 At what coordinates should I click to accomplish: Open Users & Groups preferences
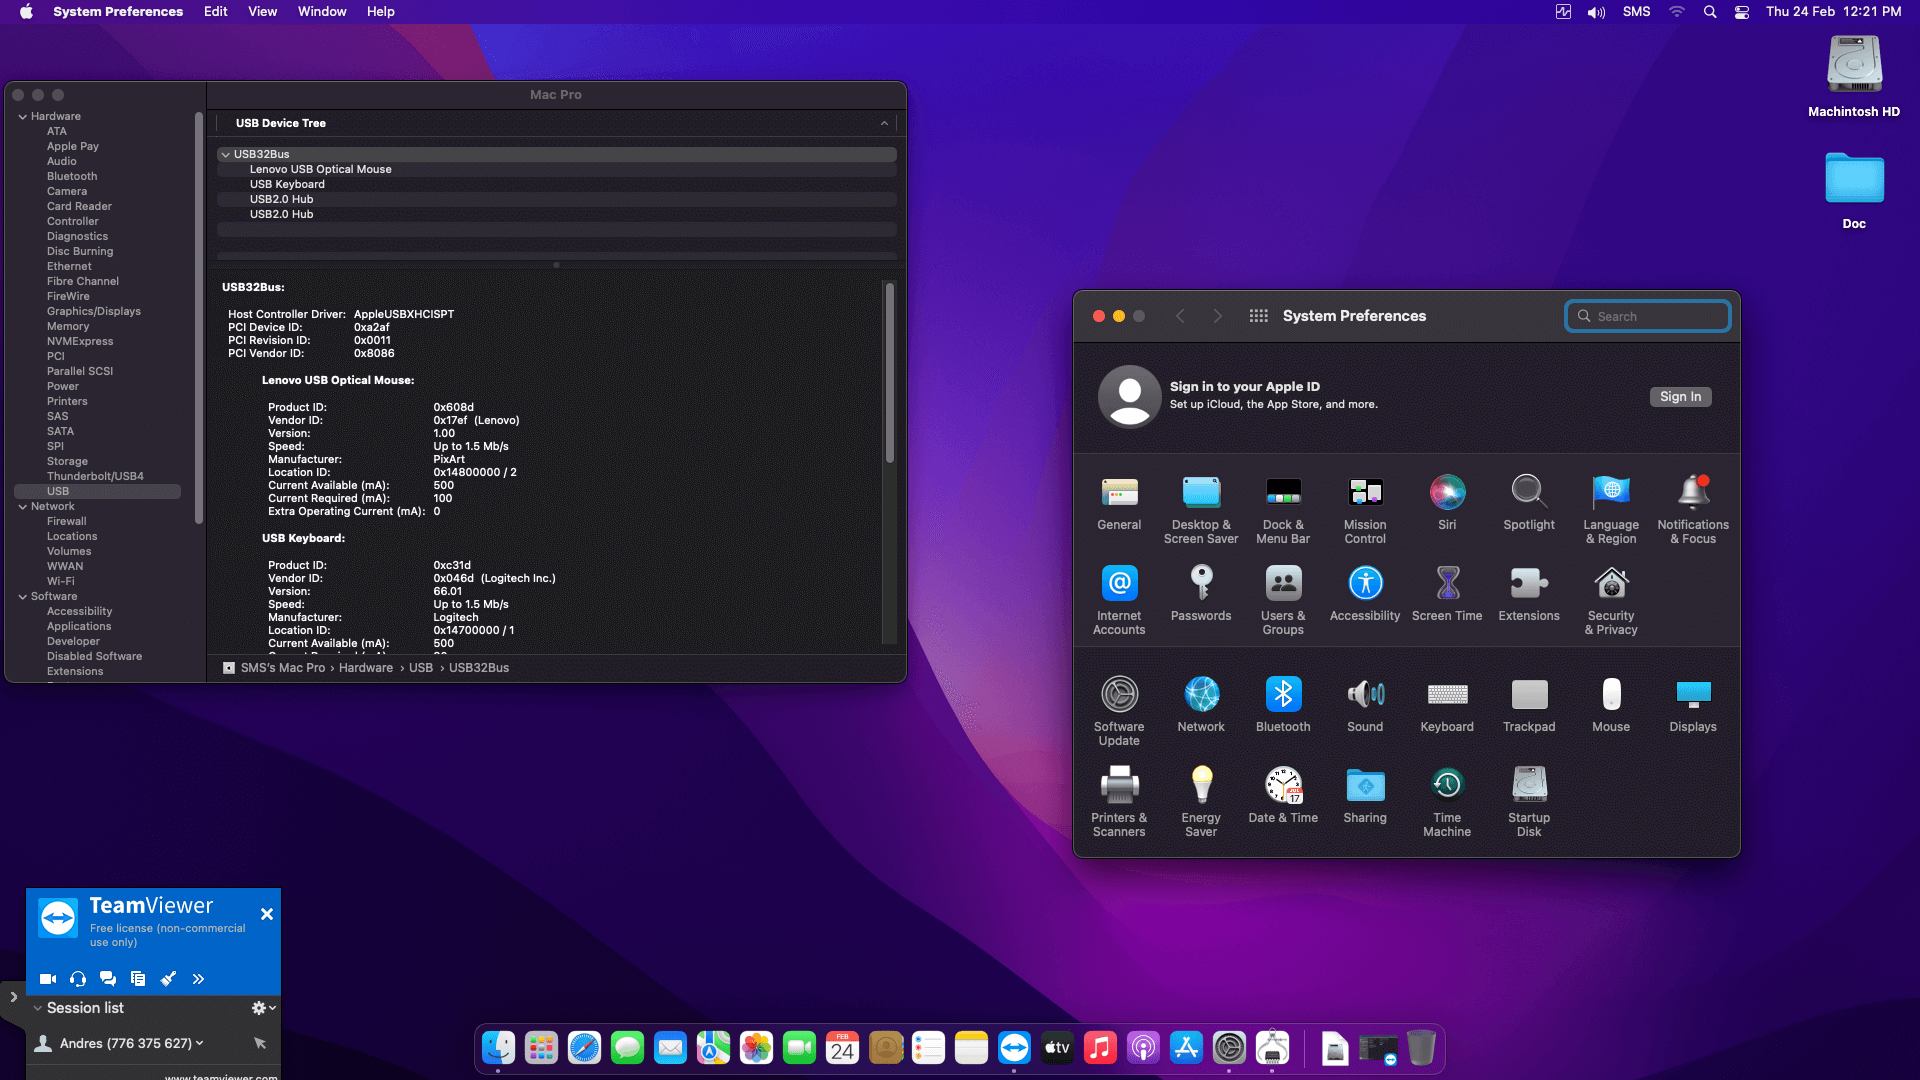(x=1283, y=601)
